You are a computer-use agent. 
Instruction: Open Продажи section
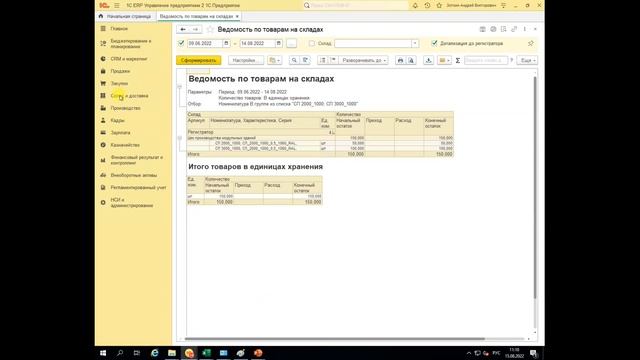click(120, 71)
